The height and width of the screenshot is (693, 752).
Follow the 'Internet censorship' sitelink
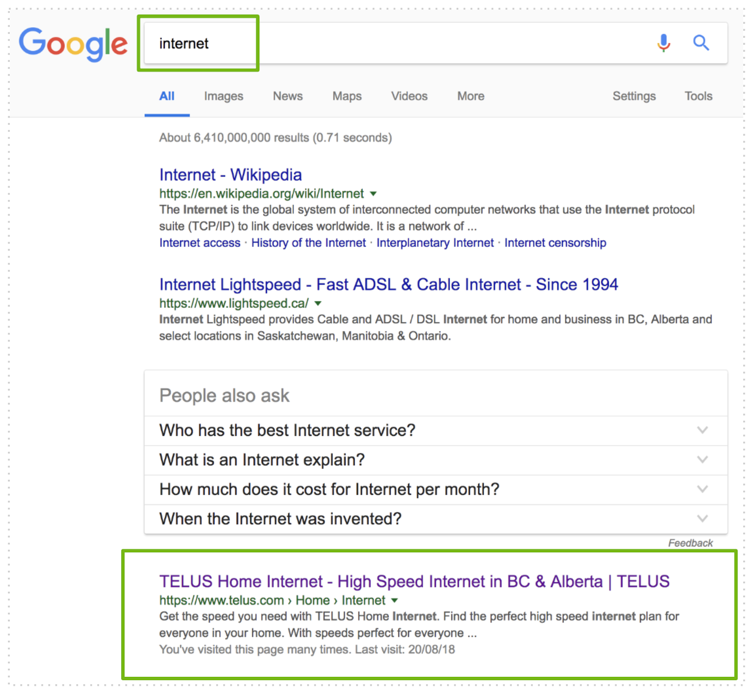[555, 243]
